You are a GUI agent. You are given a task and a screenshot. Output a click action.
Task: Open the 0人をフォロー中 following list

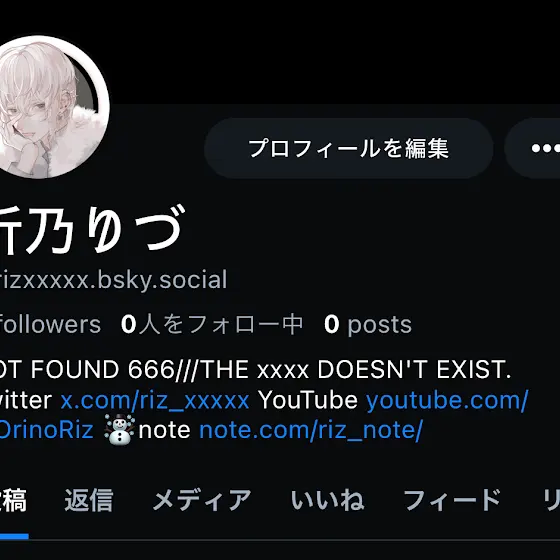click(x=212, y=324)
